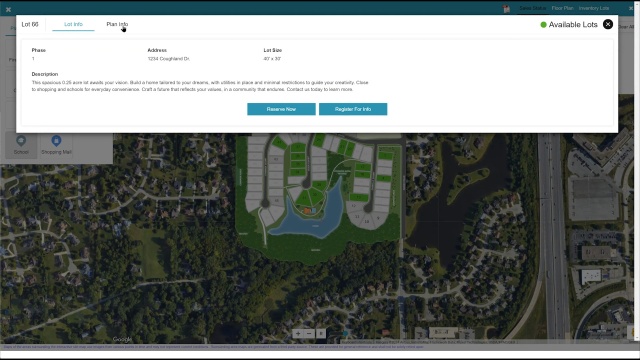
Task: Zoom out the map with minus icon
Action: (309, 333)
